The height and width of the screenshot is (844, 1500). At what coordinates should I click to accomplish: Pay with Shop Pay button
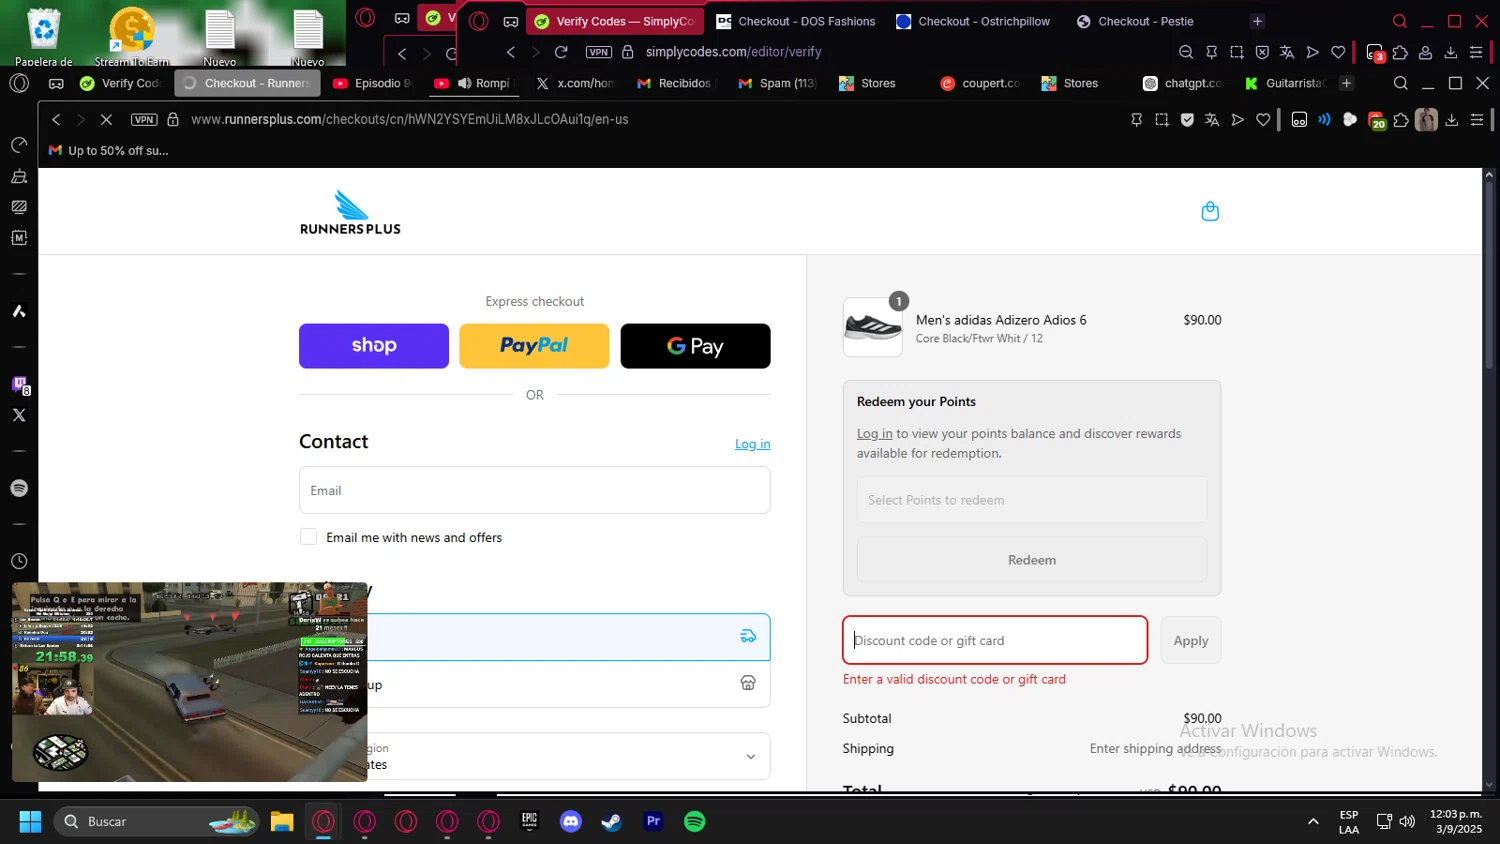374,346
